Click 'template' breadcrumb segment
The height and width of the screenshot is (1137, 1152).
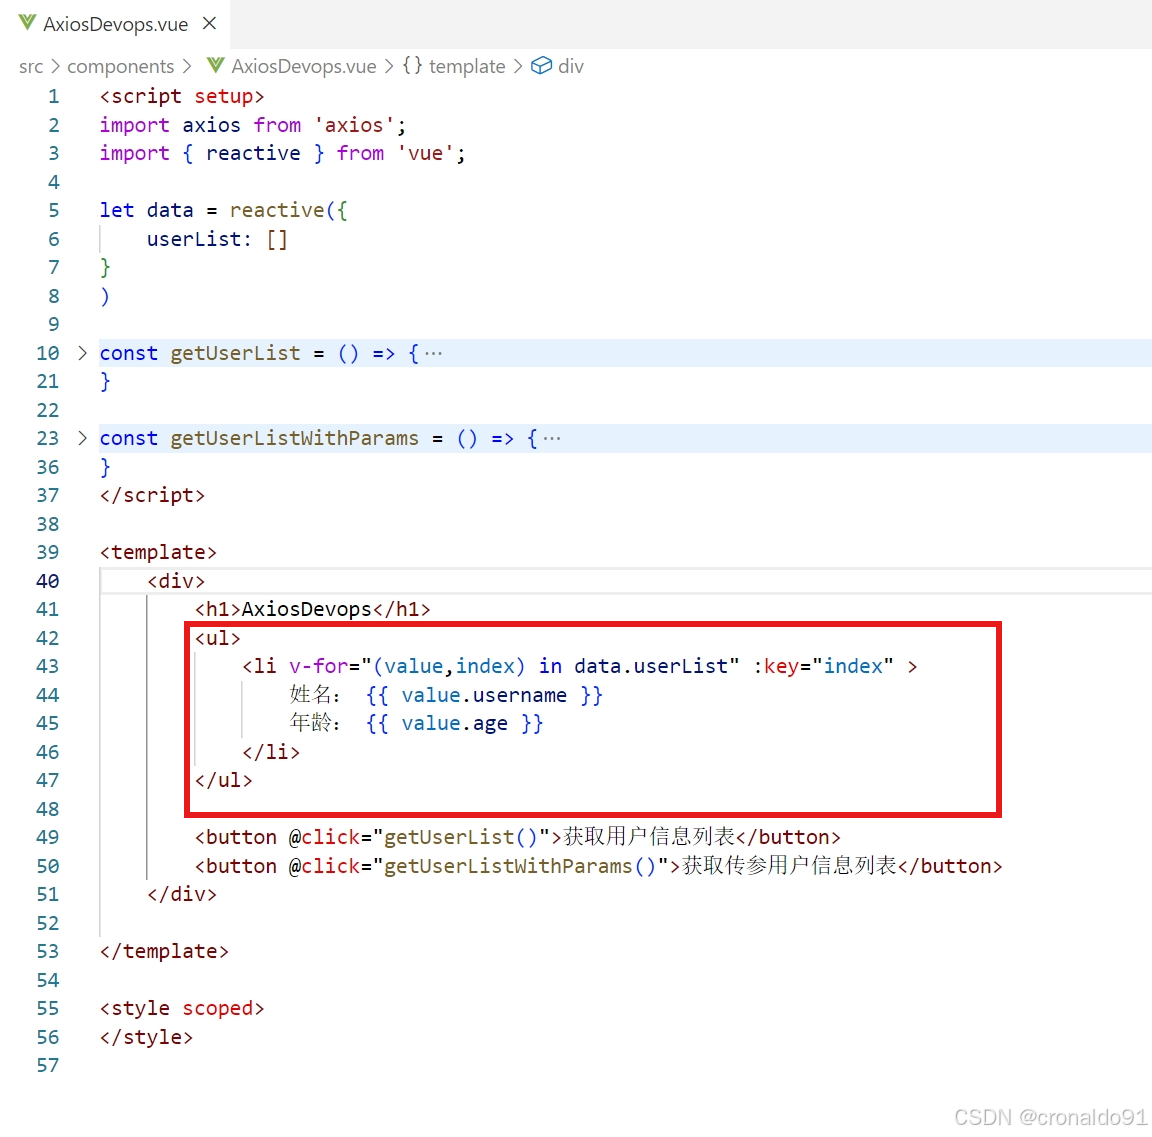[467, 67]
